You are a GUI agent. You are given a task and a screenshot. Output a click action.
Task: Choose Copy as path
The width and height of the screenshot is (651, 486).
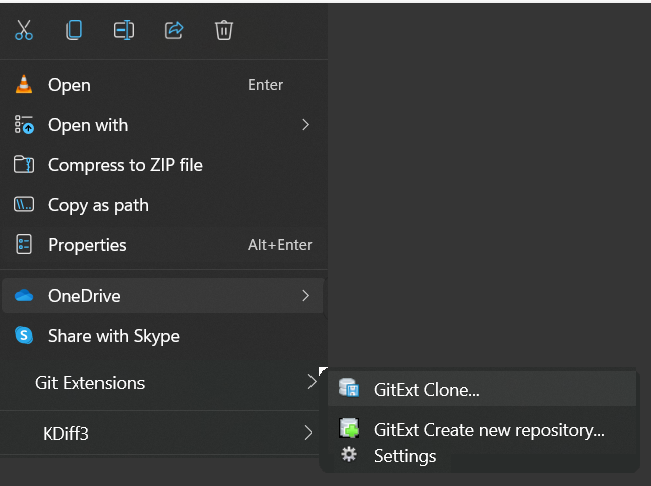click(98, 205)
